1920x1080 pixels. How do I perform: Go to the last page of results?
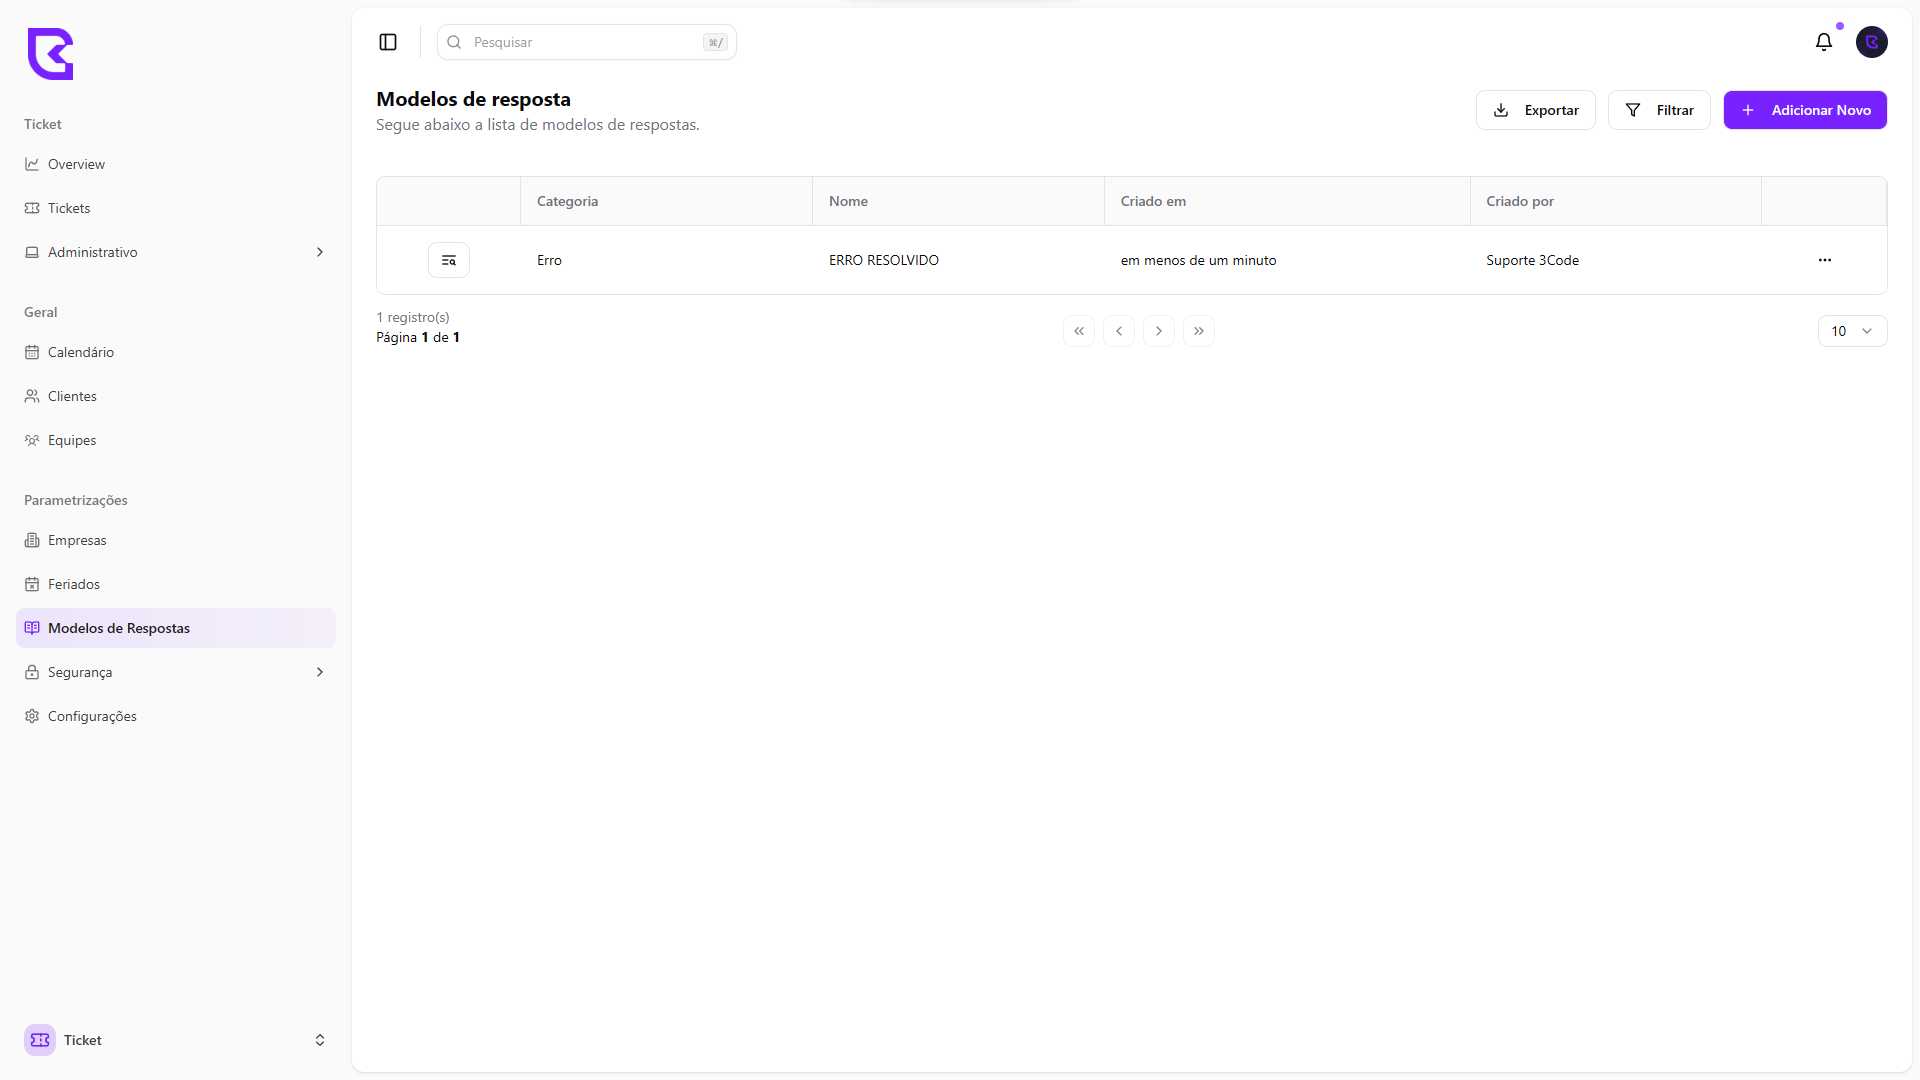[x=1199, y=331]
